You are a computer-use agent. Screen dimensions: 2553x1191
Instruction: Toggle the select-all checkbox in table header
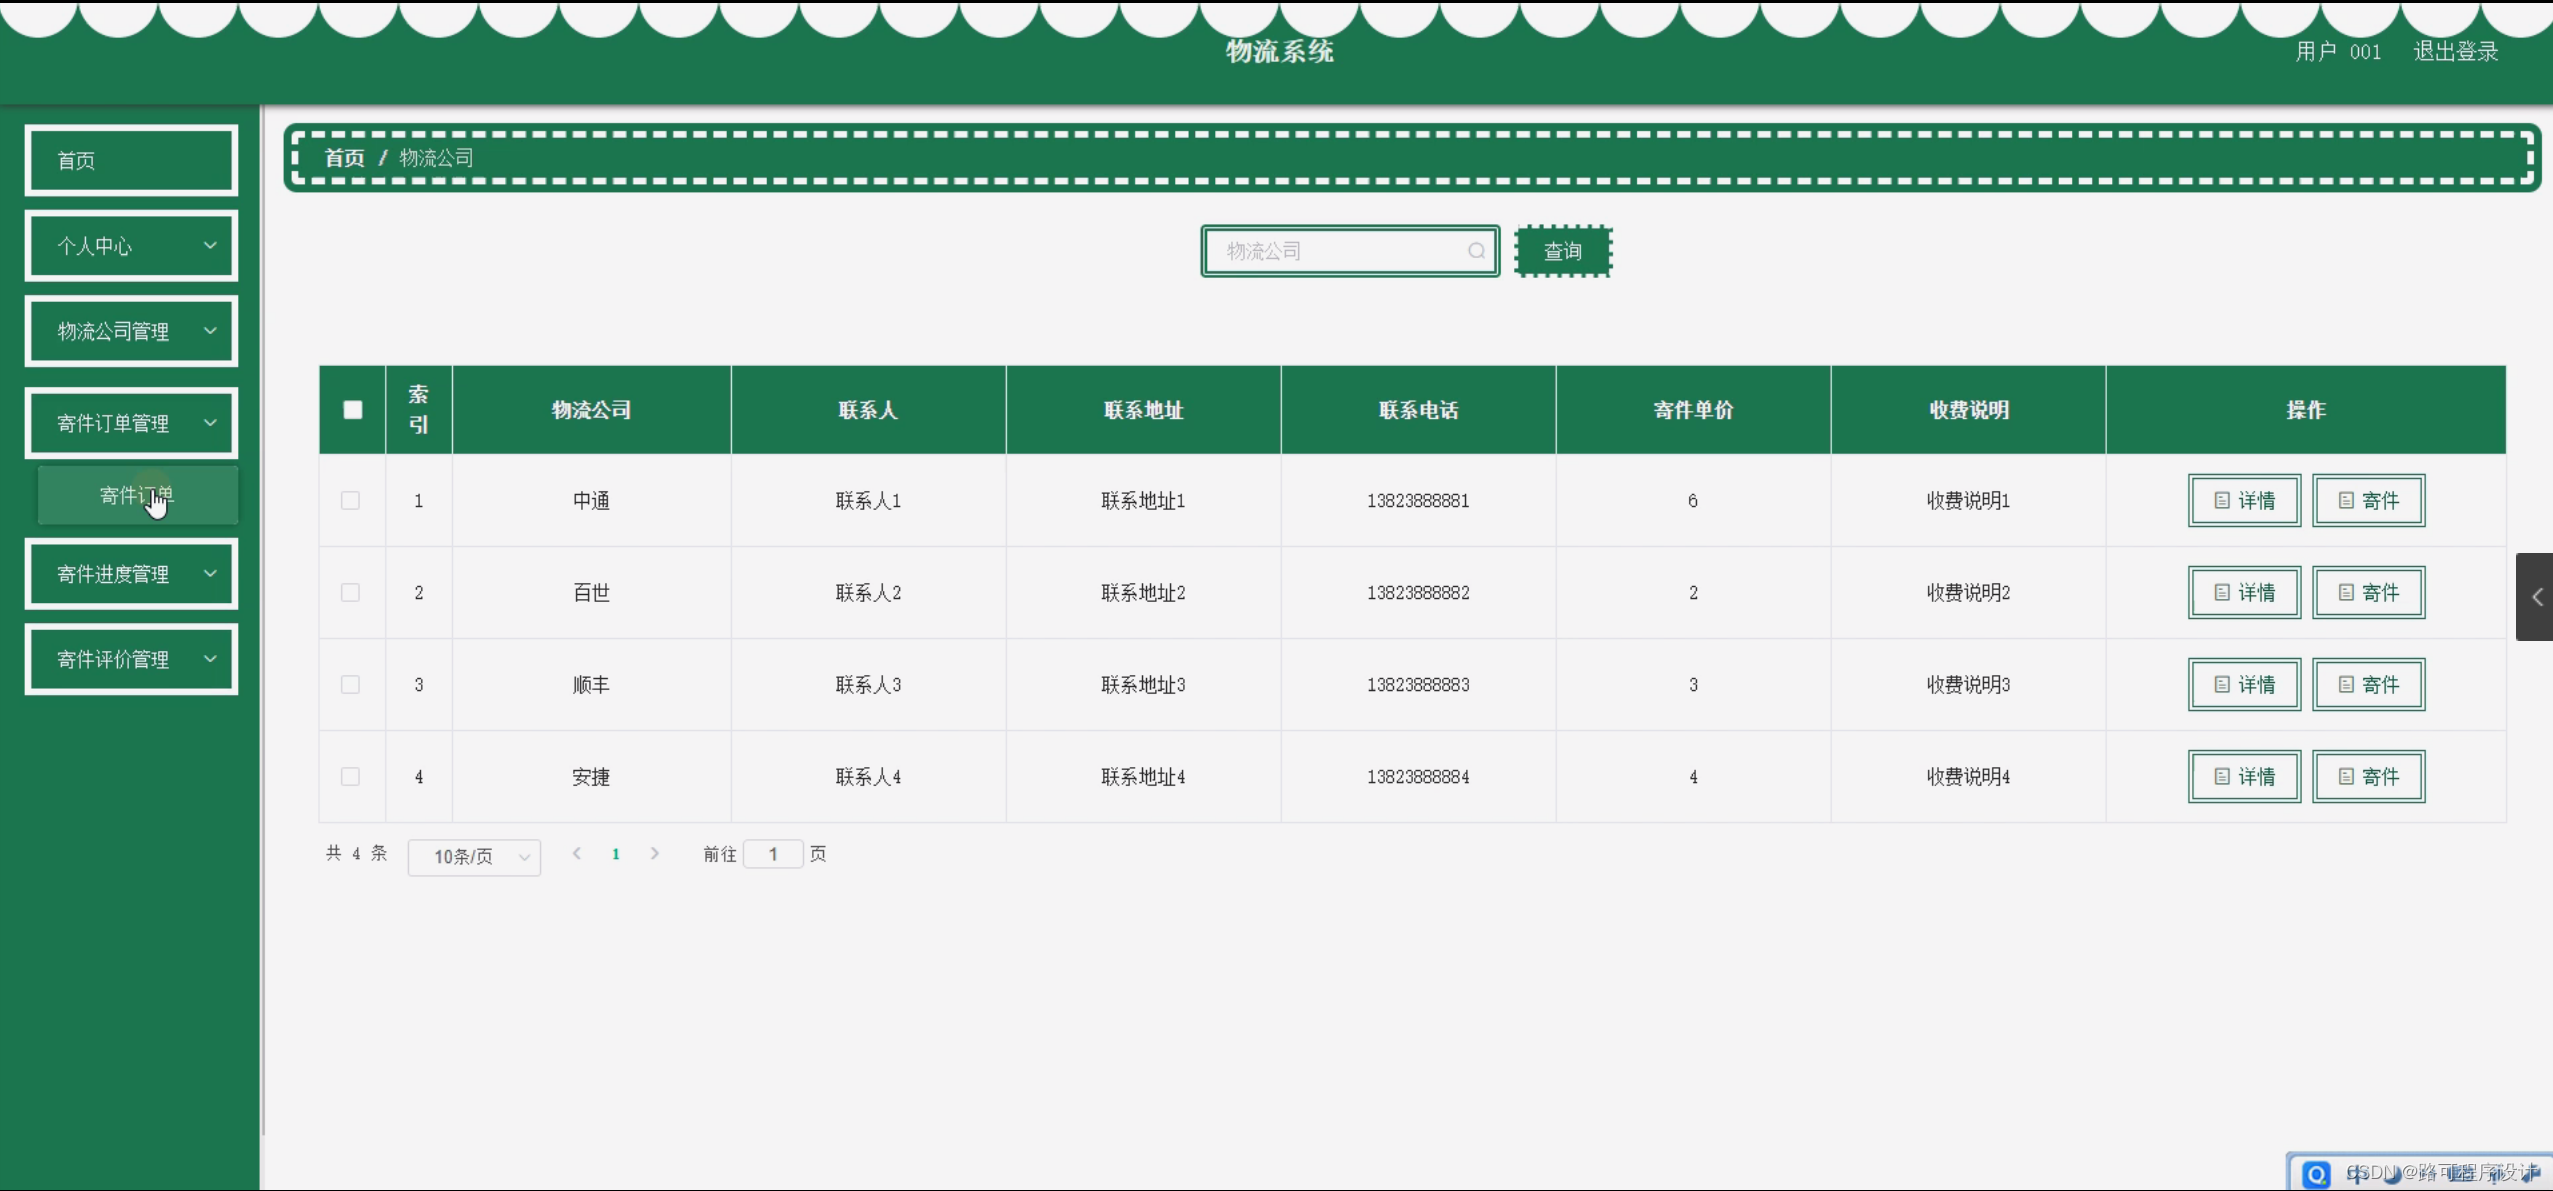point(353,410)
